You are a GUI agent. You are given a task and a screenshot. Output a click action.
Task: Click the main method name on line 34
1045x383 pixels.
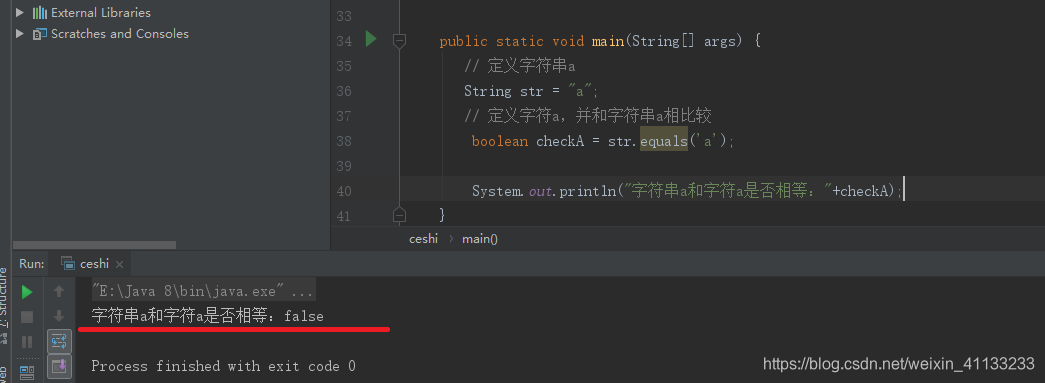tap(607, 41)
